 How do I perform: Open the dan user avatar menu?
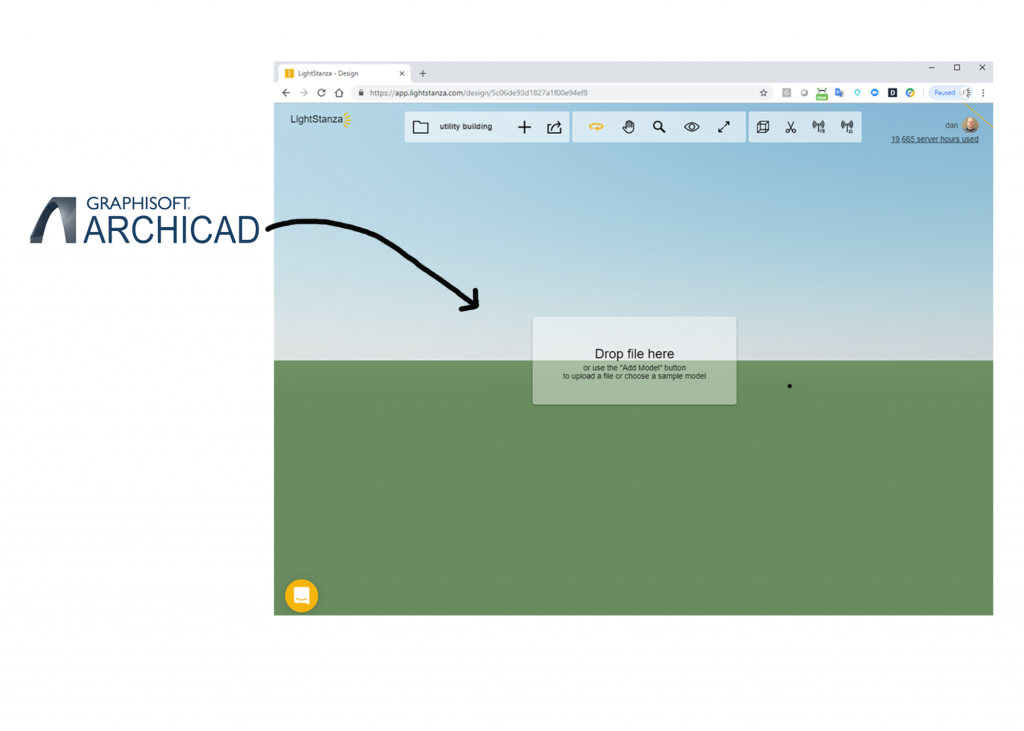970,125
